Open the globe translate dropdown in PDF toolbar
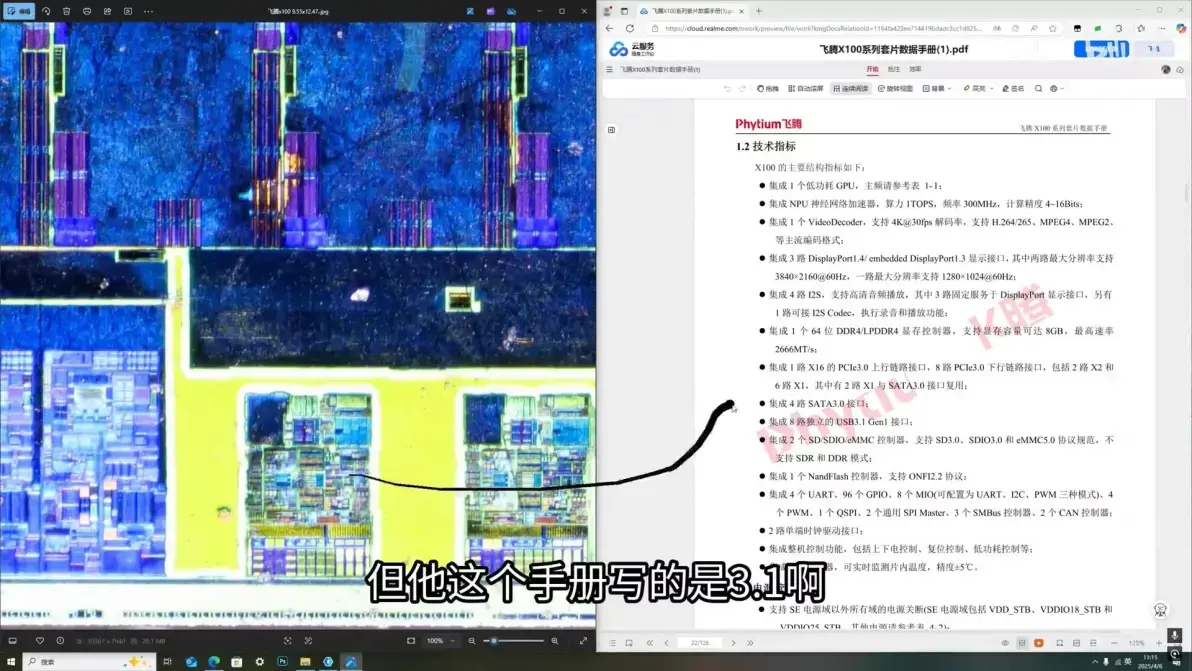 pos(1056,89)
